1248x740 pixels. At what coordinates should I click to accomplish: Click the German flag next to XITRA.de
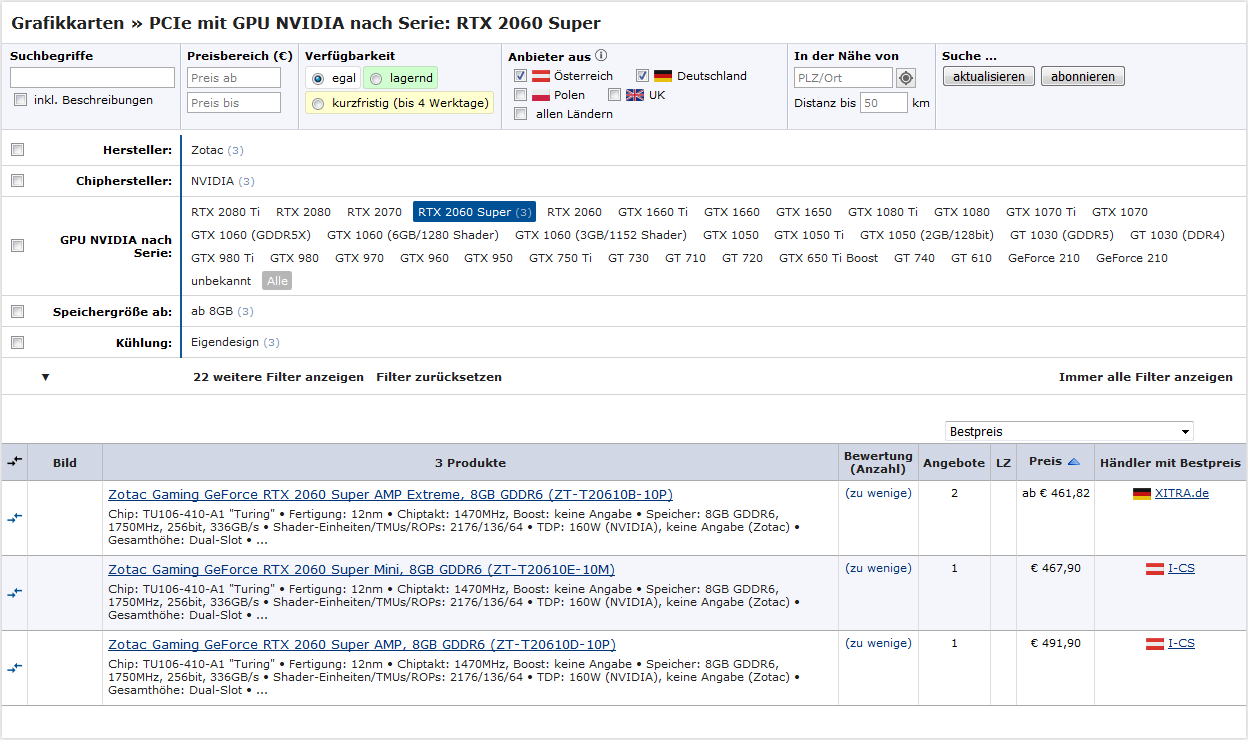(x=1142, y=494)
